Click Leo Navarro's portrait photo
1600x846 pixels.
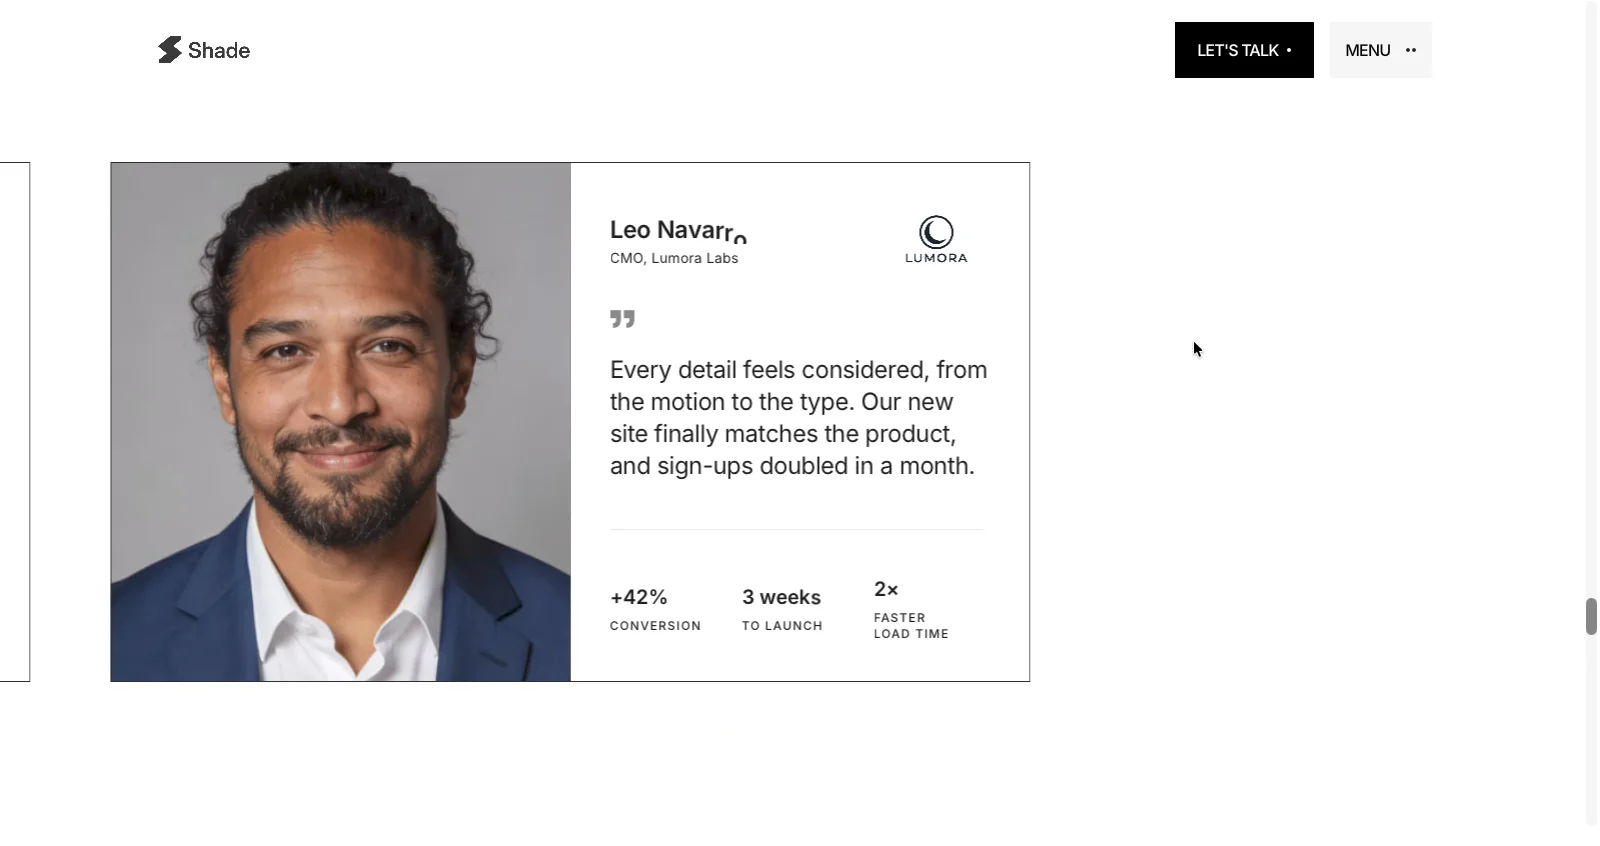tap(341, 422)
